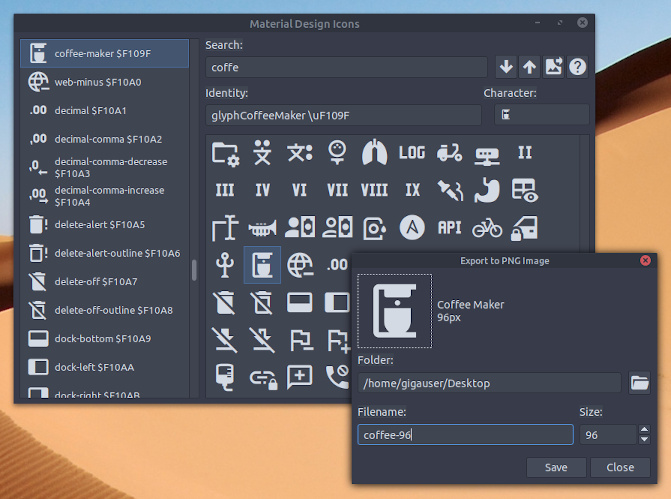Select the circled A Ansible icon

click(x=412, y=227)
